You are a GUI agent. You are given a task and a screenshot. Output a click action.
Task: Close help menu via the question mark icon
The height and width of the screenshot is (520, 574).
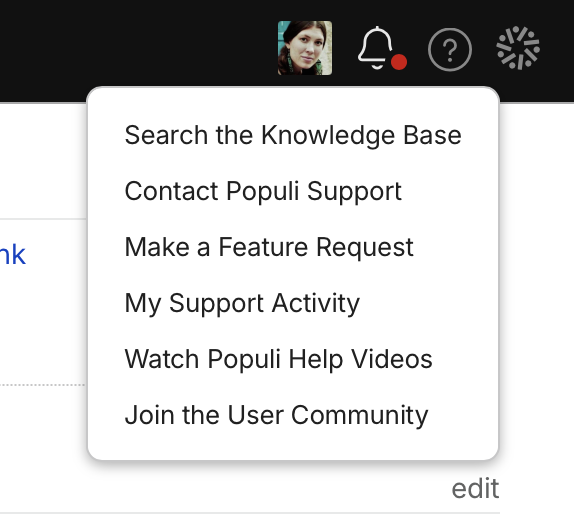(x=450, y=49)
